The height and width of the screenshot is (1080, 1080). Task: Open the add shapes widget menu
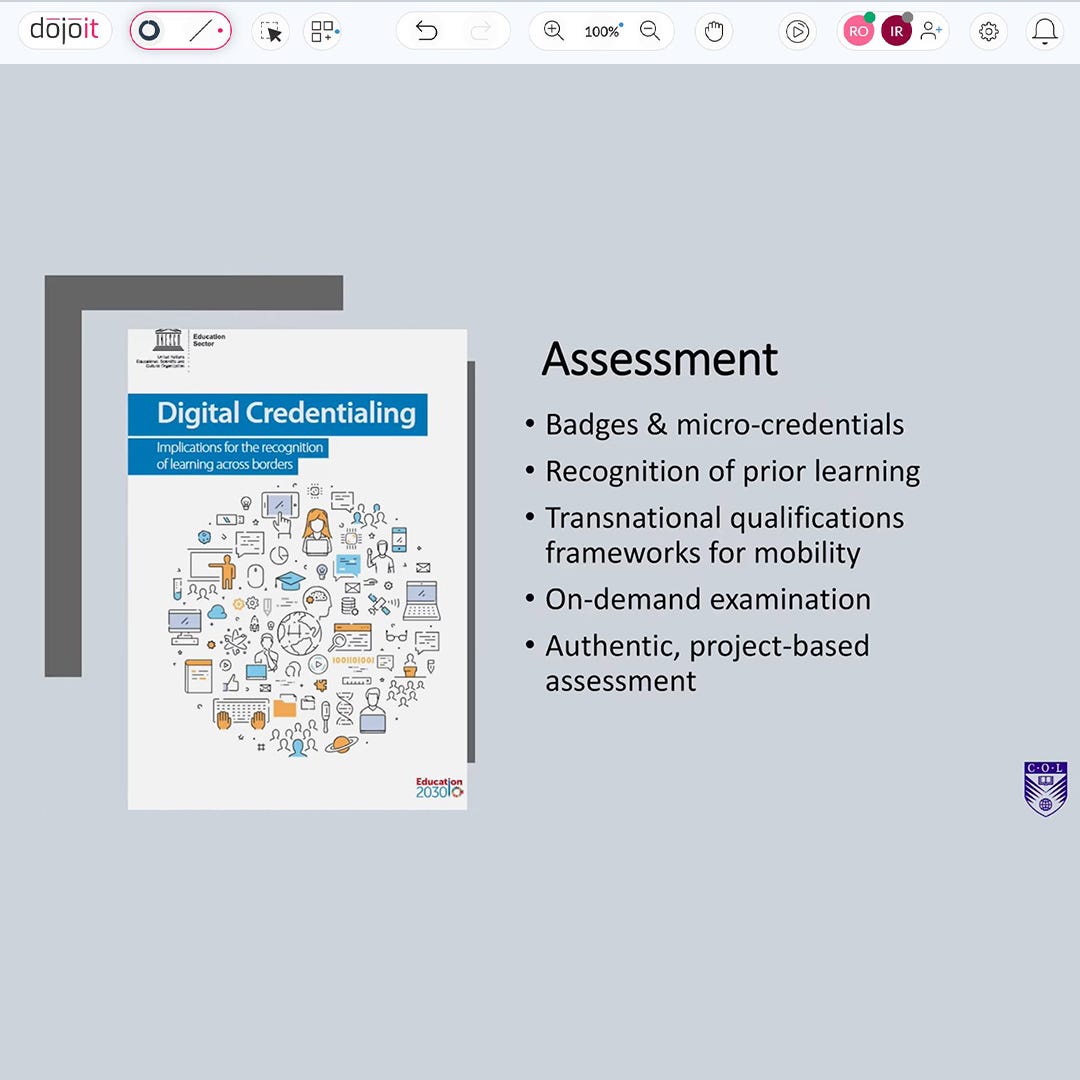point(322,31)
